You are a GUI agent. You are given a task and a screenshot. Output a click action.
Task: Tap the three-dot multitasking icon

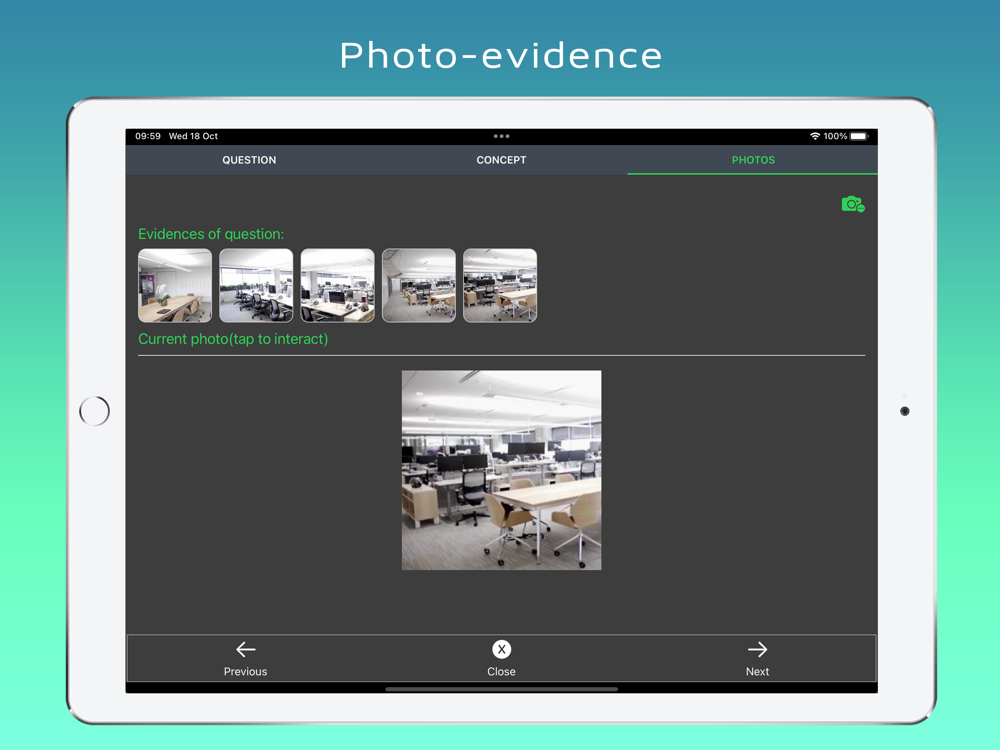point(501,136)
